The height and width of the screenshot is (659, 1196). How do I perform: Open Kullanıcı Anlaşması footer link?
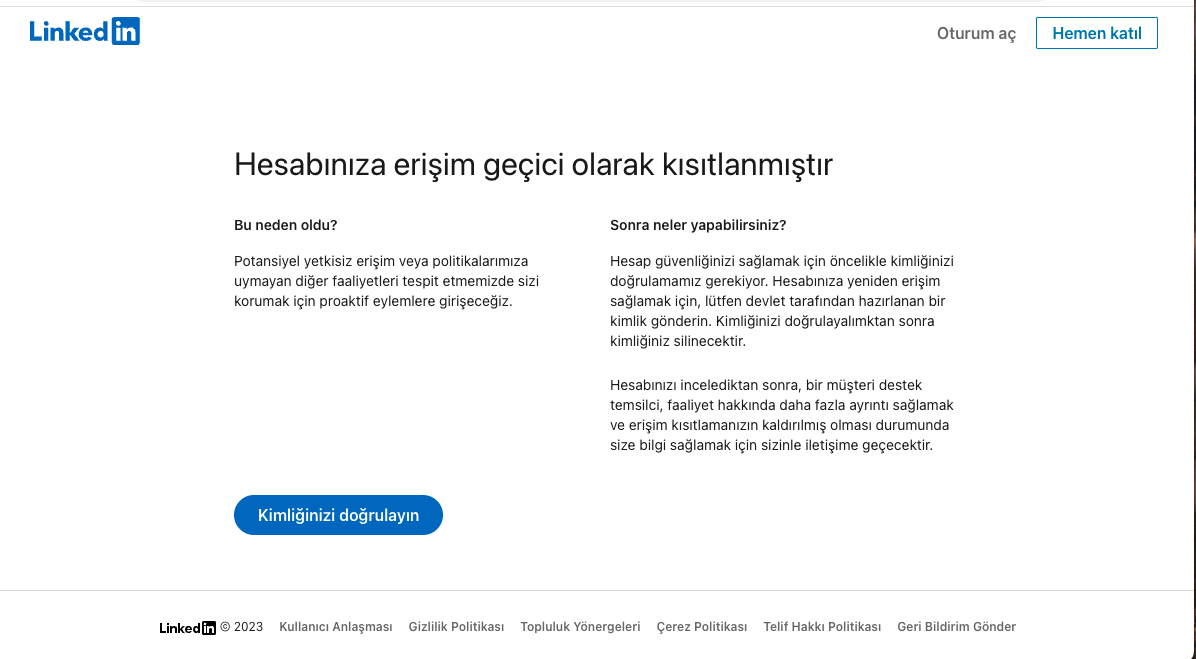pyautogui.click(x=336, y=627)
